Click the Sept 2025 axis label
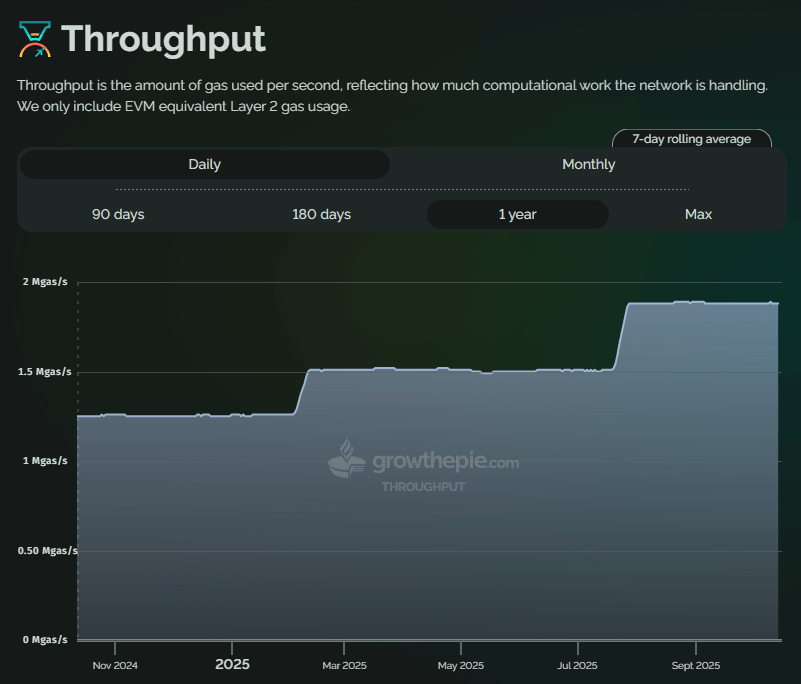 pyautogui.click(x=695, y=665)
